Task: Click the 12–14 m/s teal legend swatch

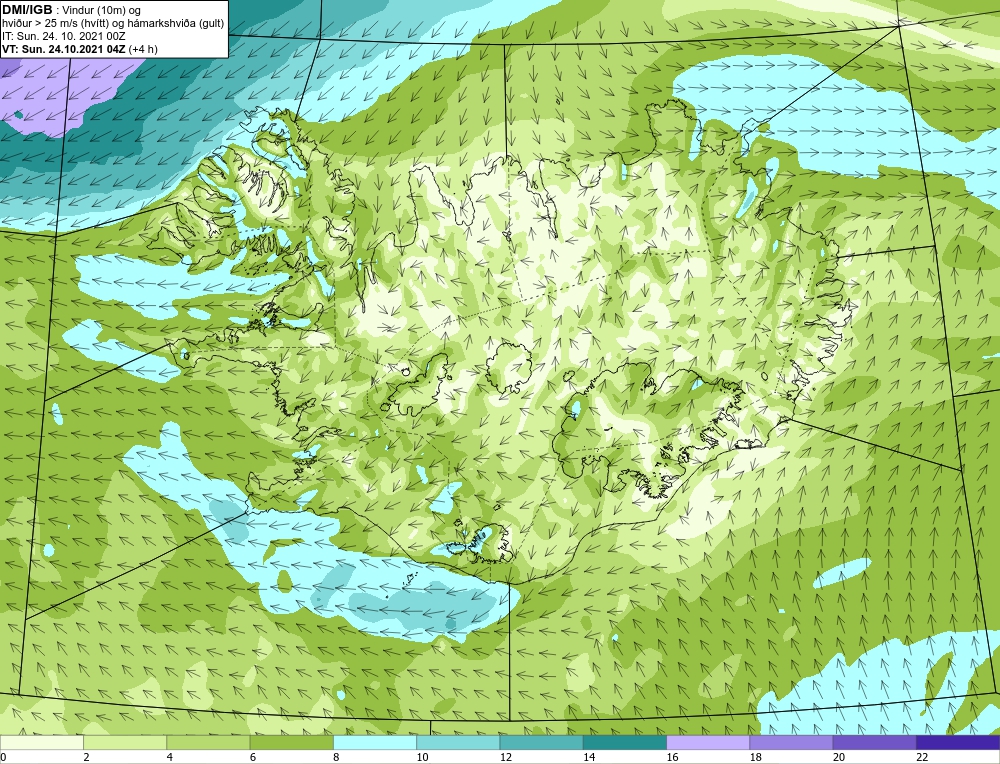Action: pos(541,742)
